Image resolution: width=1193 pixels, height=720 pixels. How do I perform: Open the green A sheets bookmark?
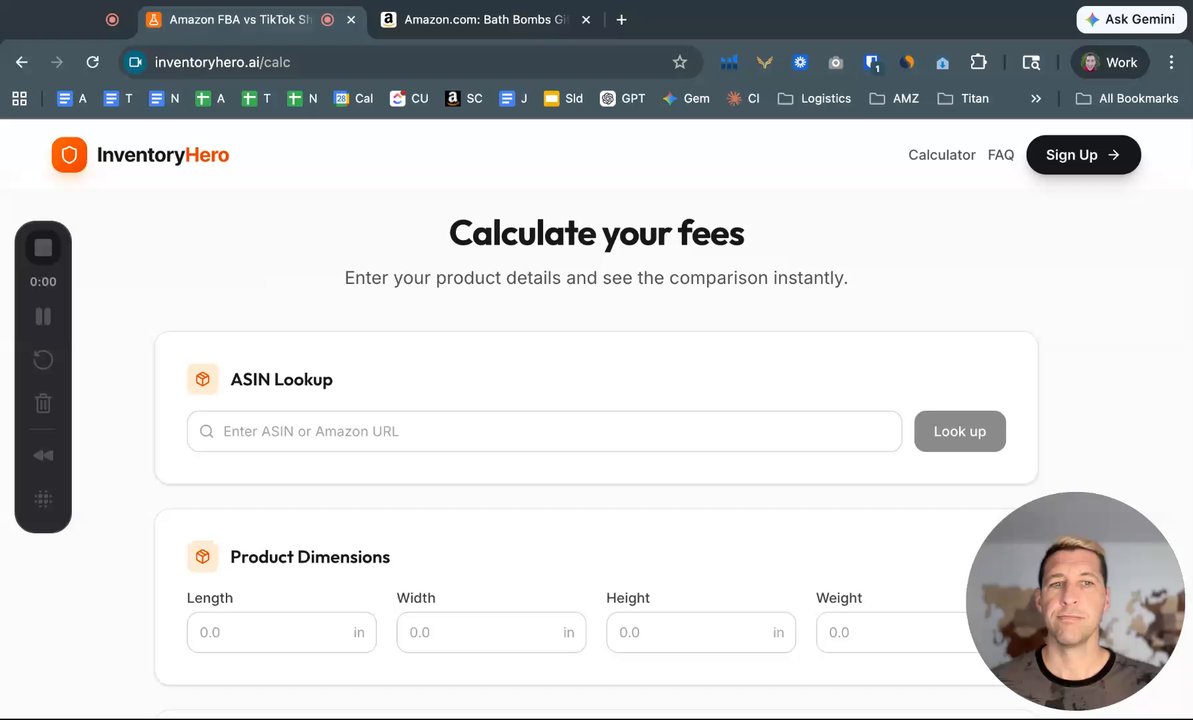[x=210, y=98]
